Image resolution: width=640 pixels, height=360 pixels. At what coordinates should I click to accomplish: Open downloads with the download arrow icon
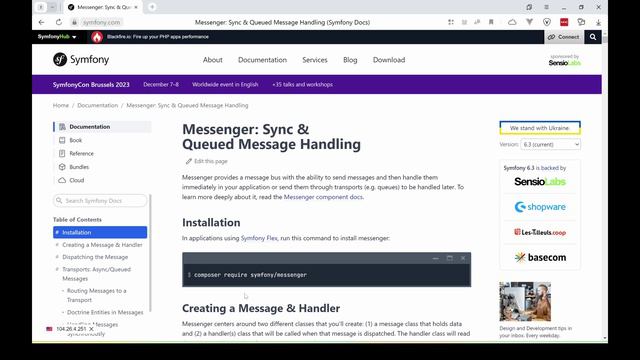pyautogui.click(x=598, y=22)
